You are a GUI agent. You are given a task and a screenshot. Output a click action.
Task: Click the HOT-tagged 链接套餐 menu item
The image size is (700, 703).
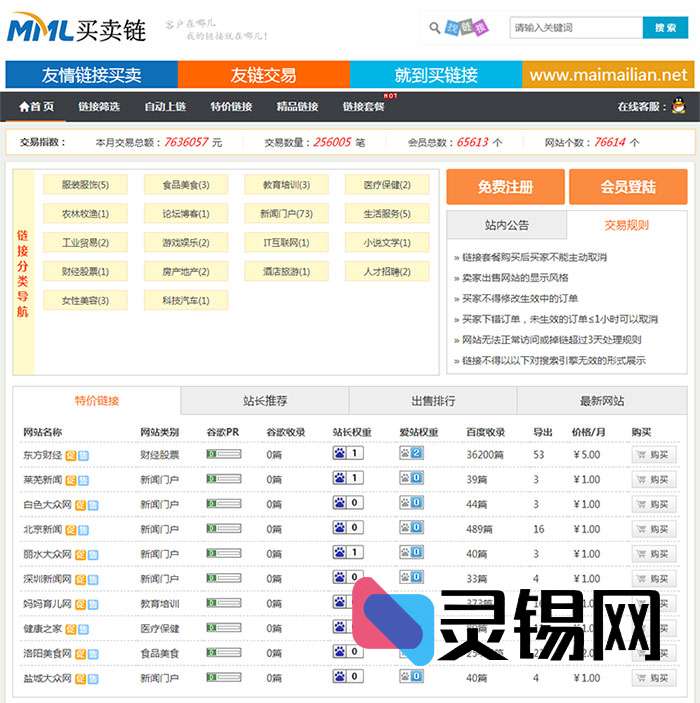pos(363,107)
